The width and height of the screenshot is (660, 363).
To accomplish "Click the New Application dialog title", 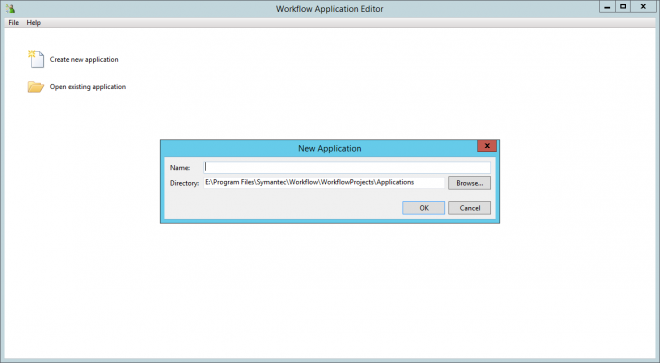I will pos(330,149).
